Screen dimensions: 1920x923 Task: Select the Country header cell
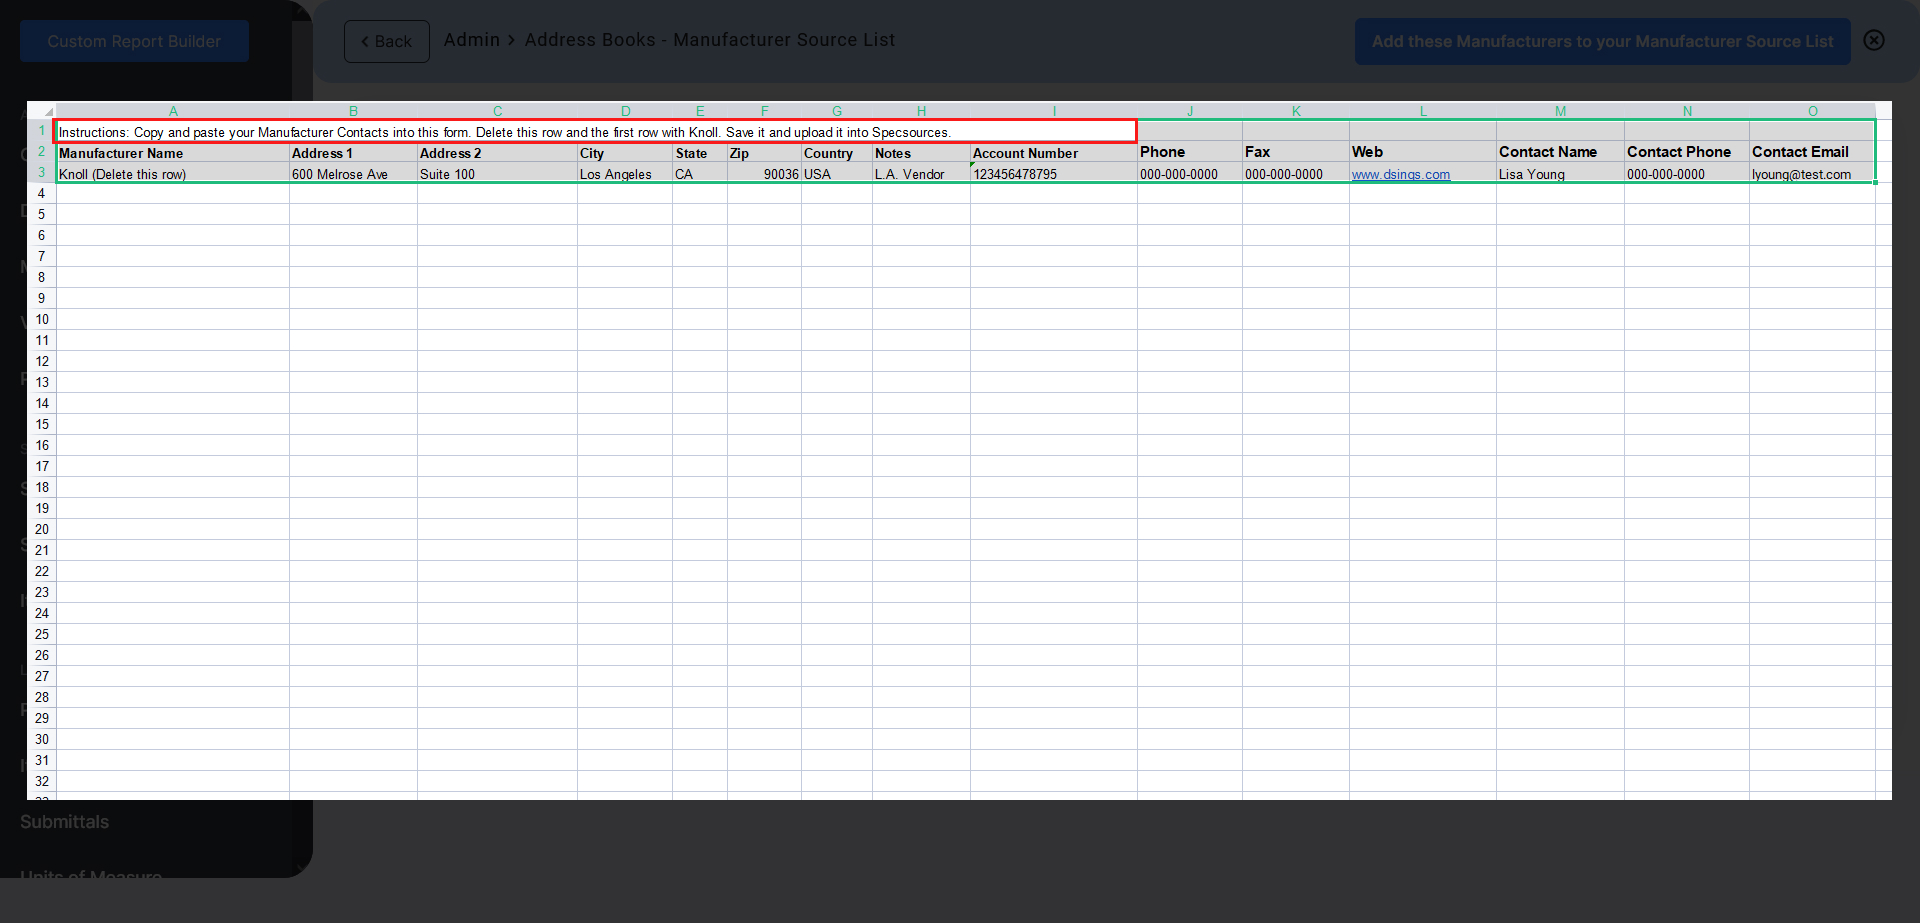pos(837,153)
